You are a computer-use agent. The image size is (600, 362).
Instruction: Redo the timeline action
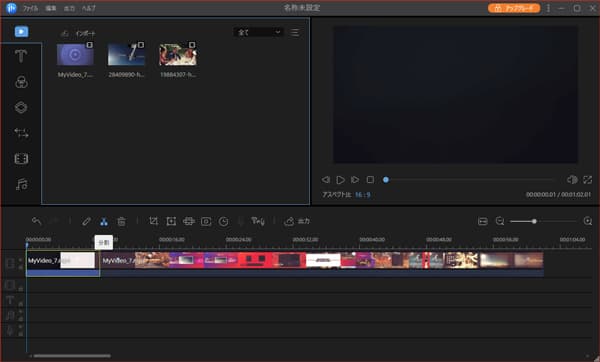point(54,221)
